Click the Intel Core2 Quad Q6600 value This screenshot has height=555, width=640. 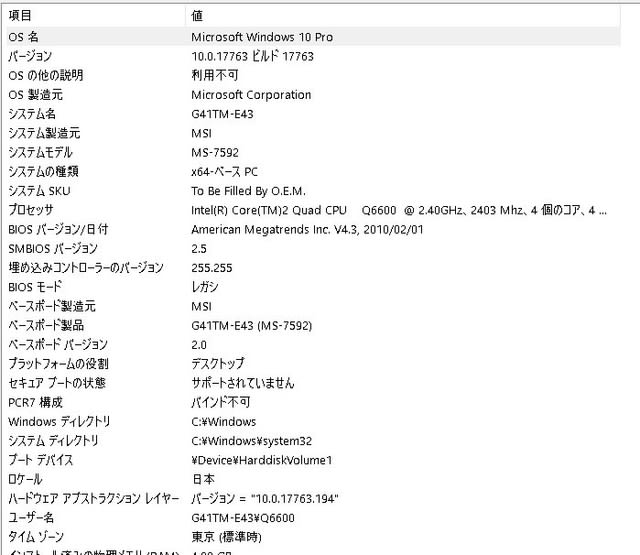click(x=399, y=210)
